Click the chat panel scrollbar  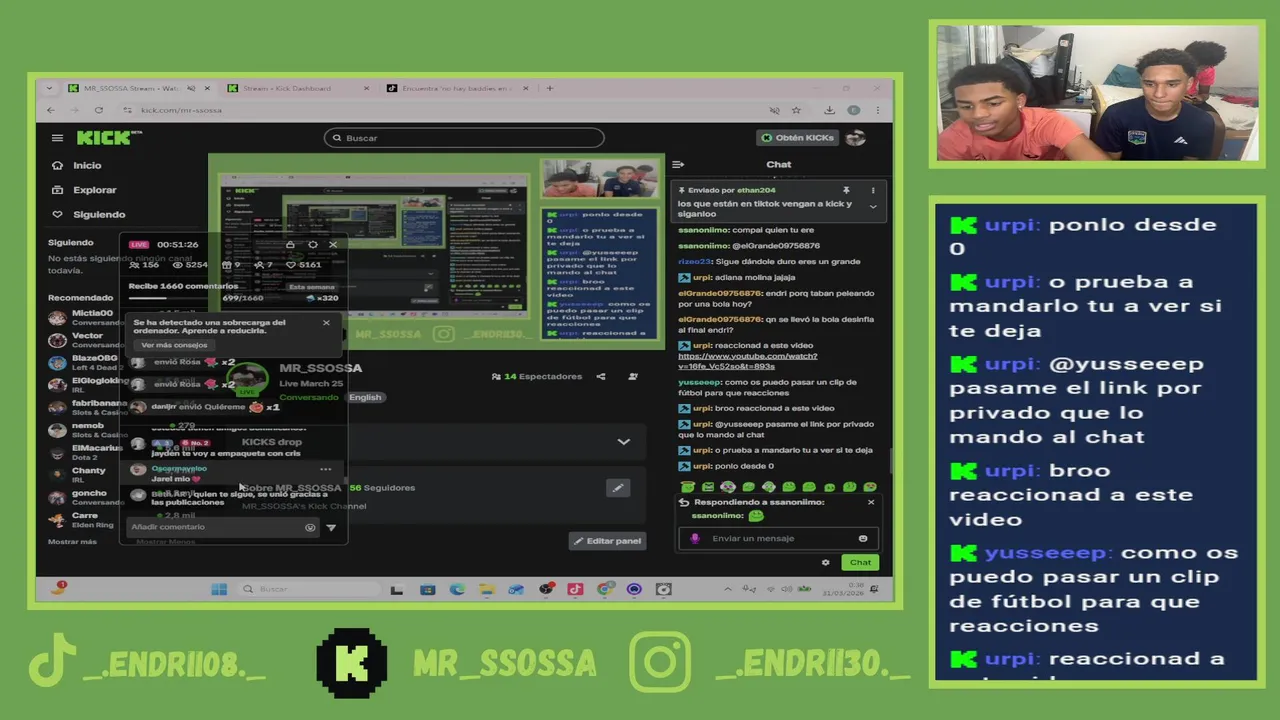(x=891, y=460)
